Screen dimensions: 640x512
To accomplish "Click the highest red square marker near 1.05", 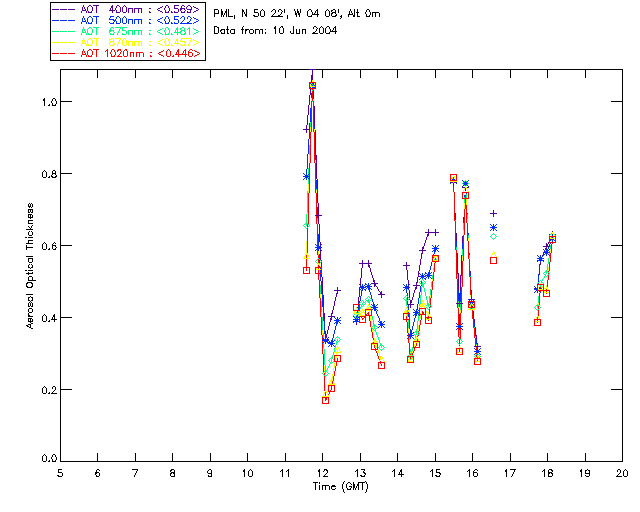I will click(312, 86).
